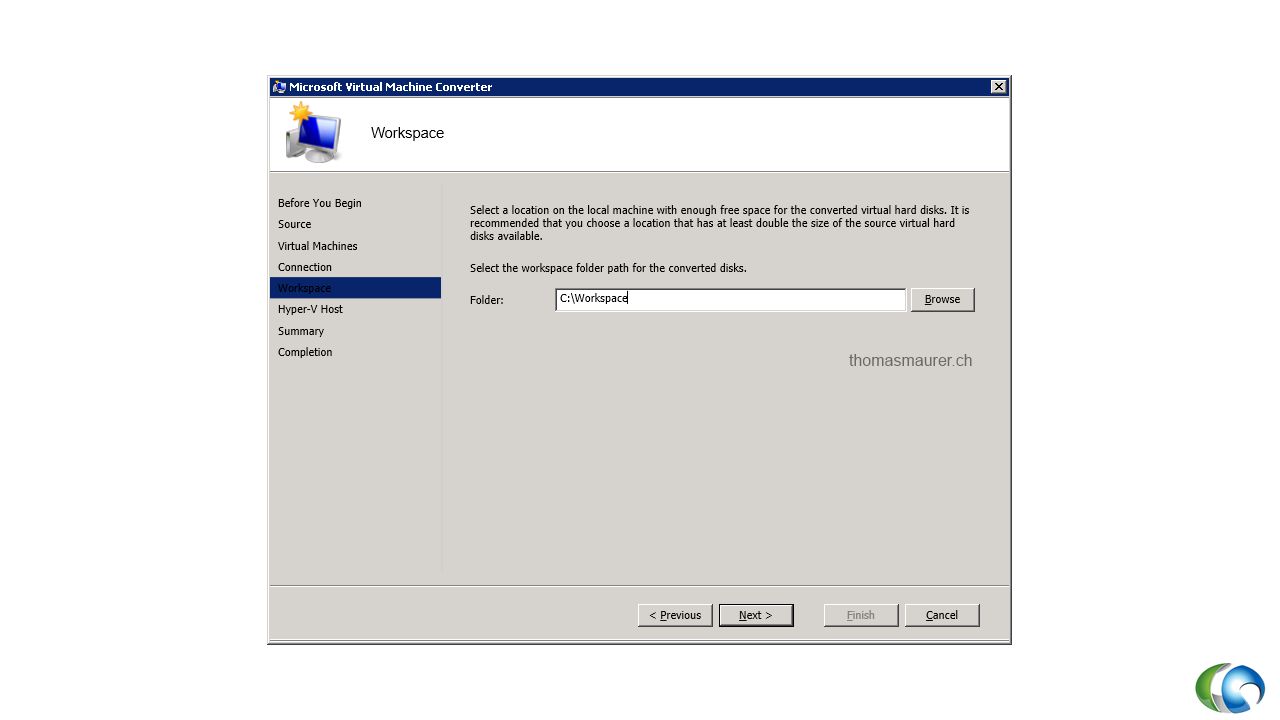Screen dimensions: 1280x720
Task: Open the Summary step
Action: point(301,331)
